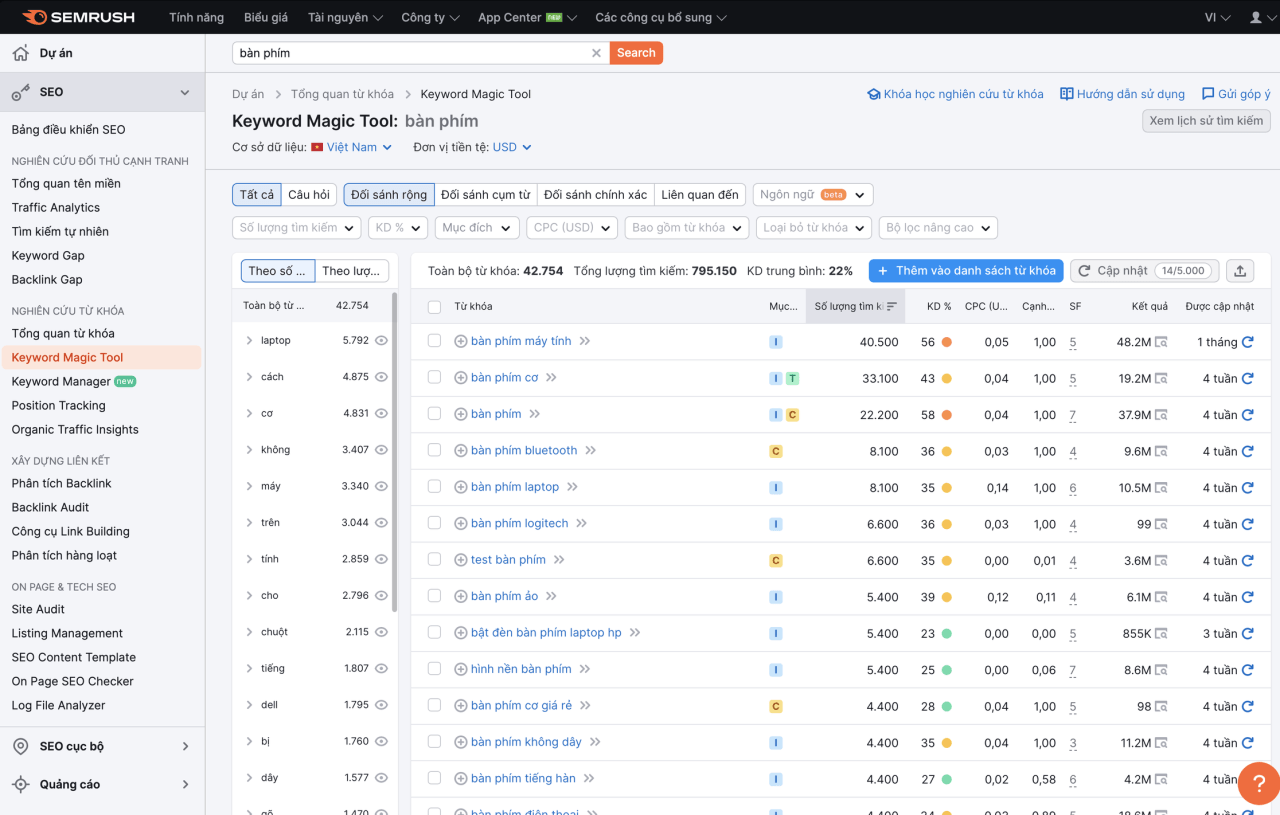Refresh data for bàn phím máy tính row
Screen dimensions: 1280x815
pos(1247,342)
